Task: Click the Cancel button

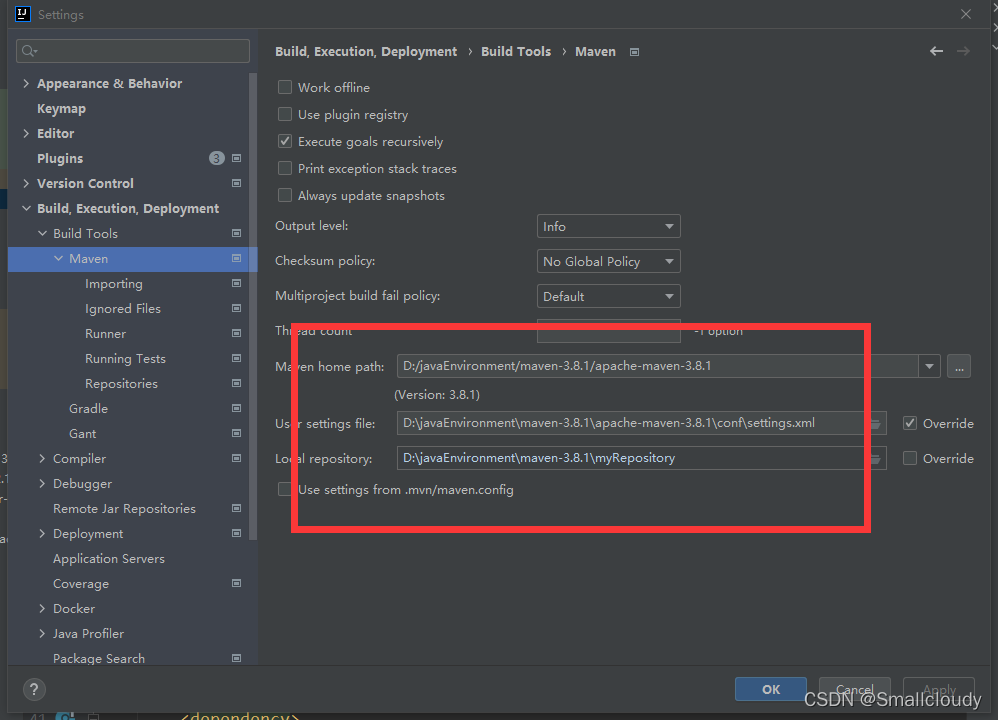Action: (854, 689)
